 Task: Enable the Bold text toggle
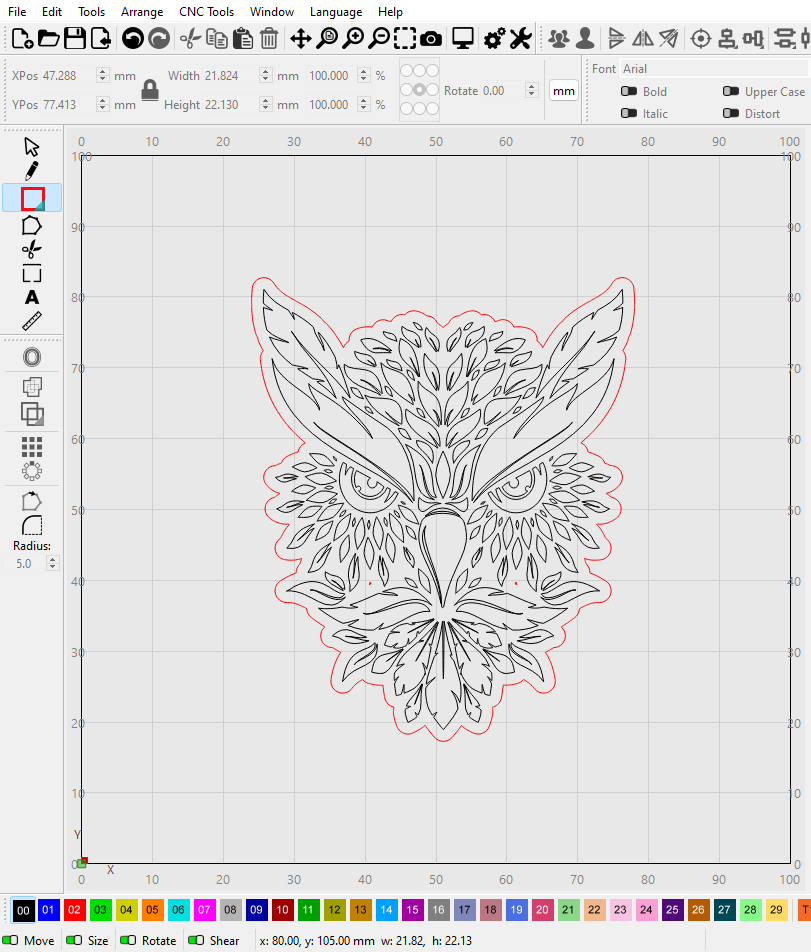tap(629, 92)
